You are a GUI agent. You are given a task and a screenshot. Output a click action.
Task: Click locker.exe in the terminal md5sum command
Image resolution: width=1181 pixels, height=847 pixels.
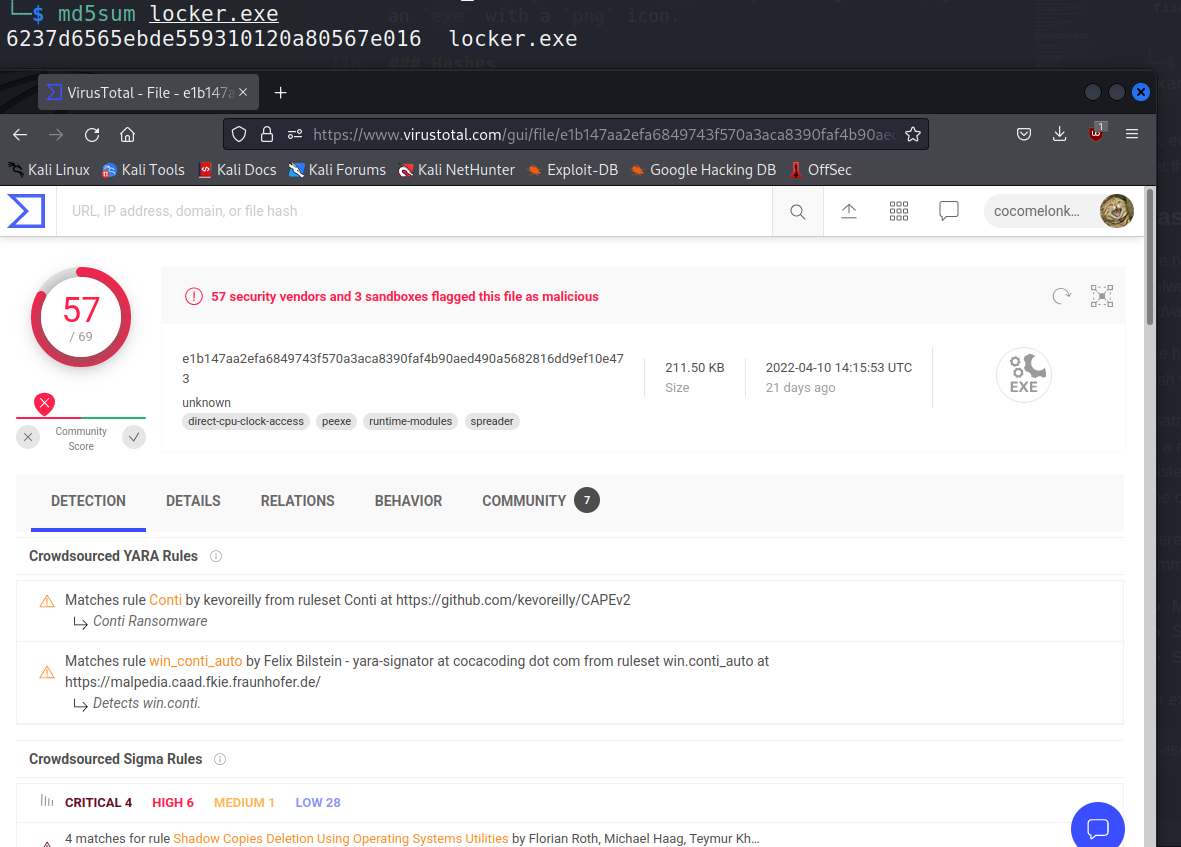click(x=214, y=14)
